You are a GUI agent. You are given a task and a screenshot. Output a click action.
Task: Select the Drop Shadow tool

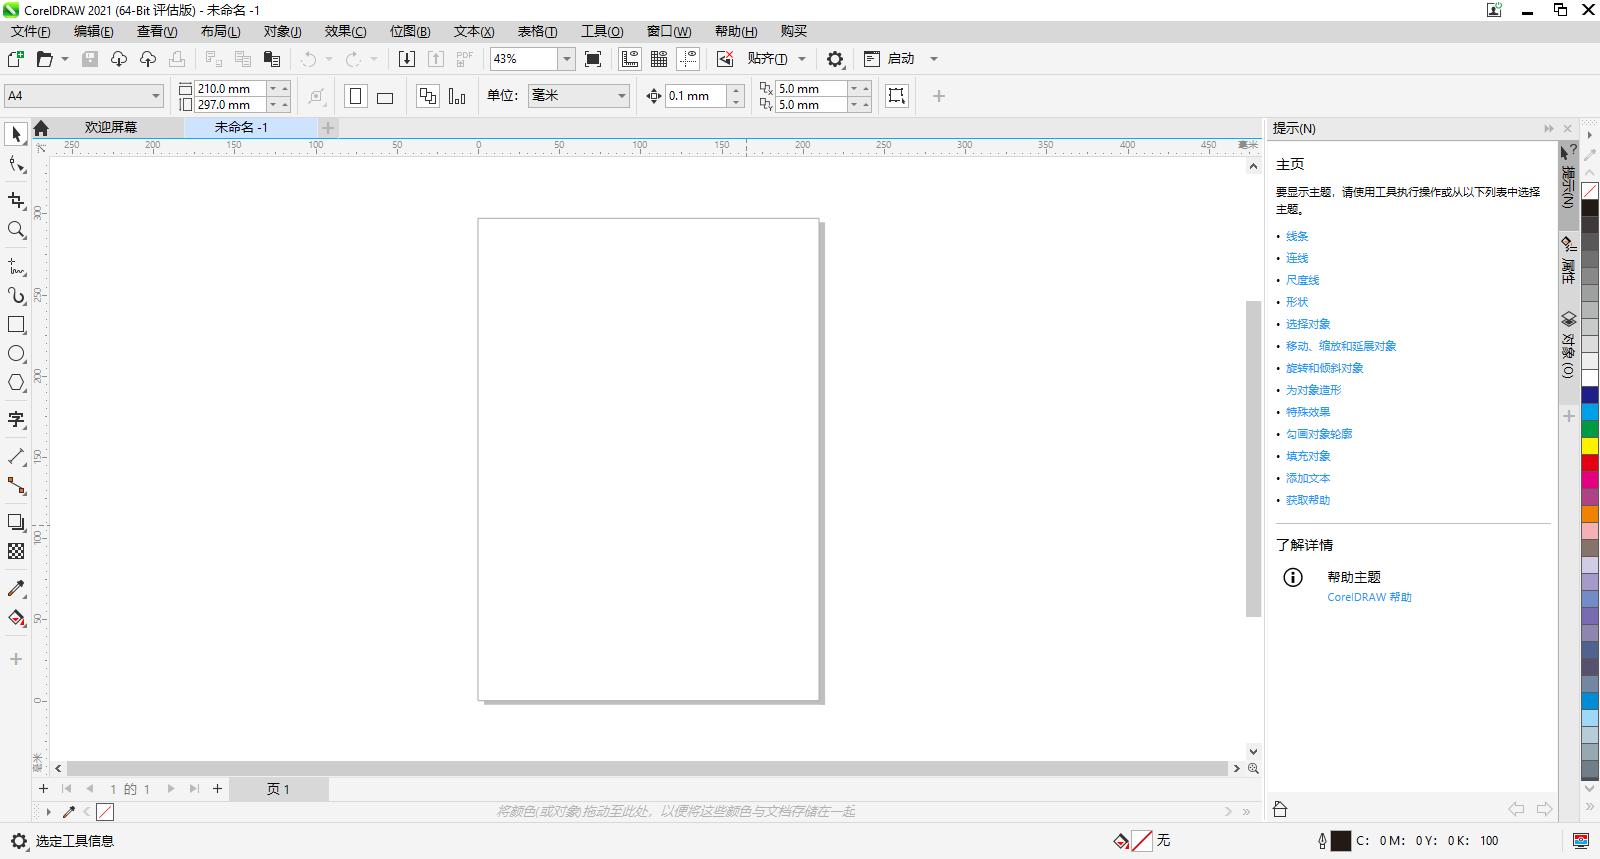(16, 522)
